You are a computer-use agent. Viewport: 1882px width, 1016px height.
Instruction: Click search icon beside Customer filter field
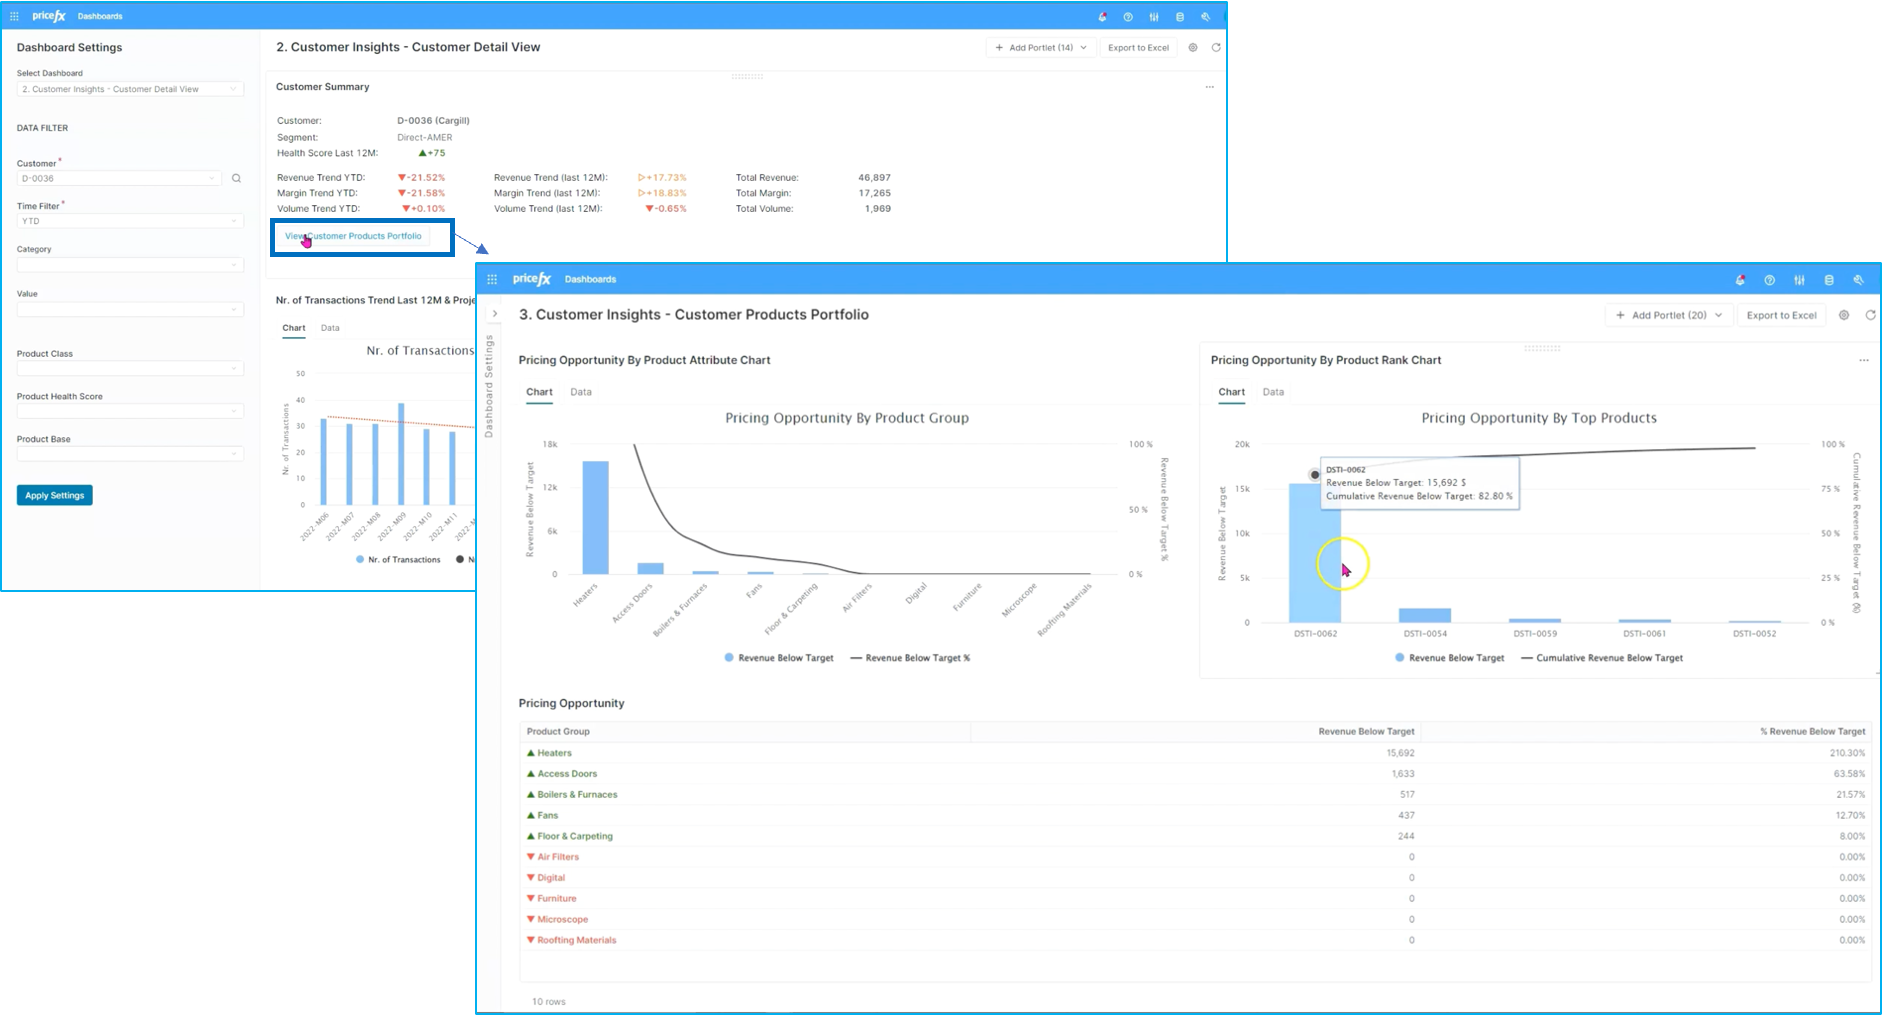pyautogui.click(x=237, y=179)
